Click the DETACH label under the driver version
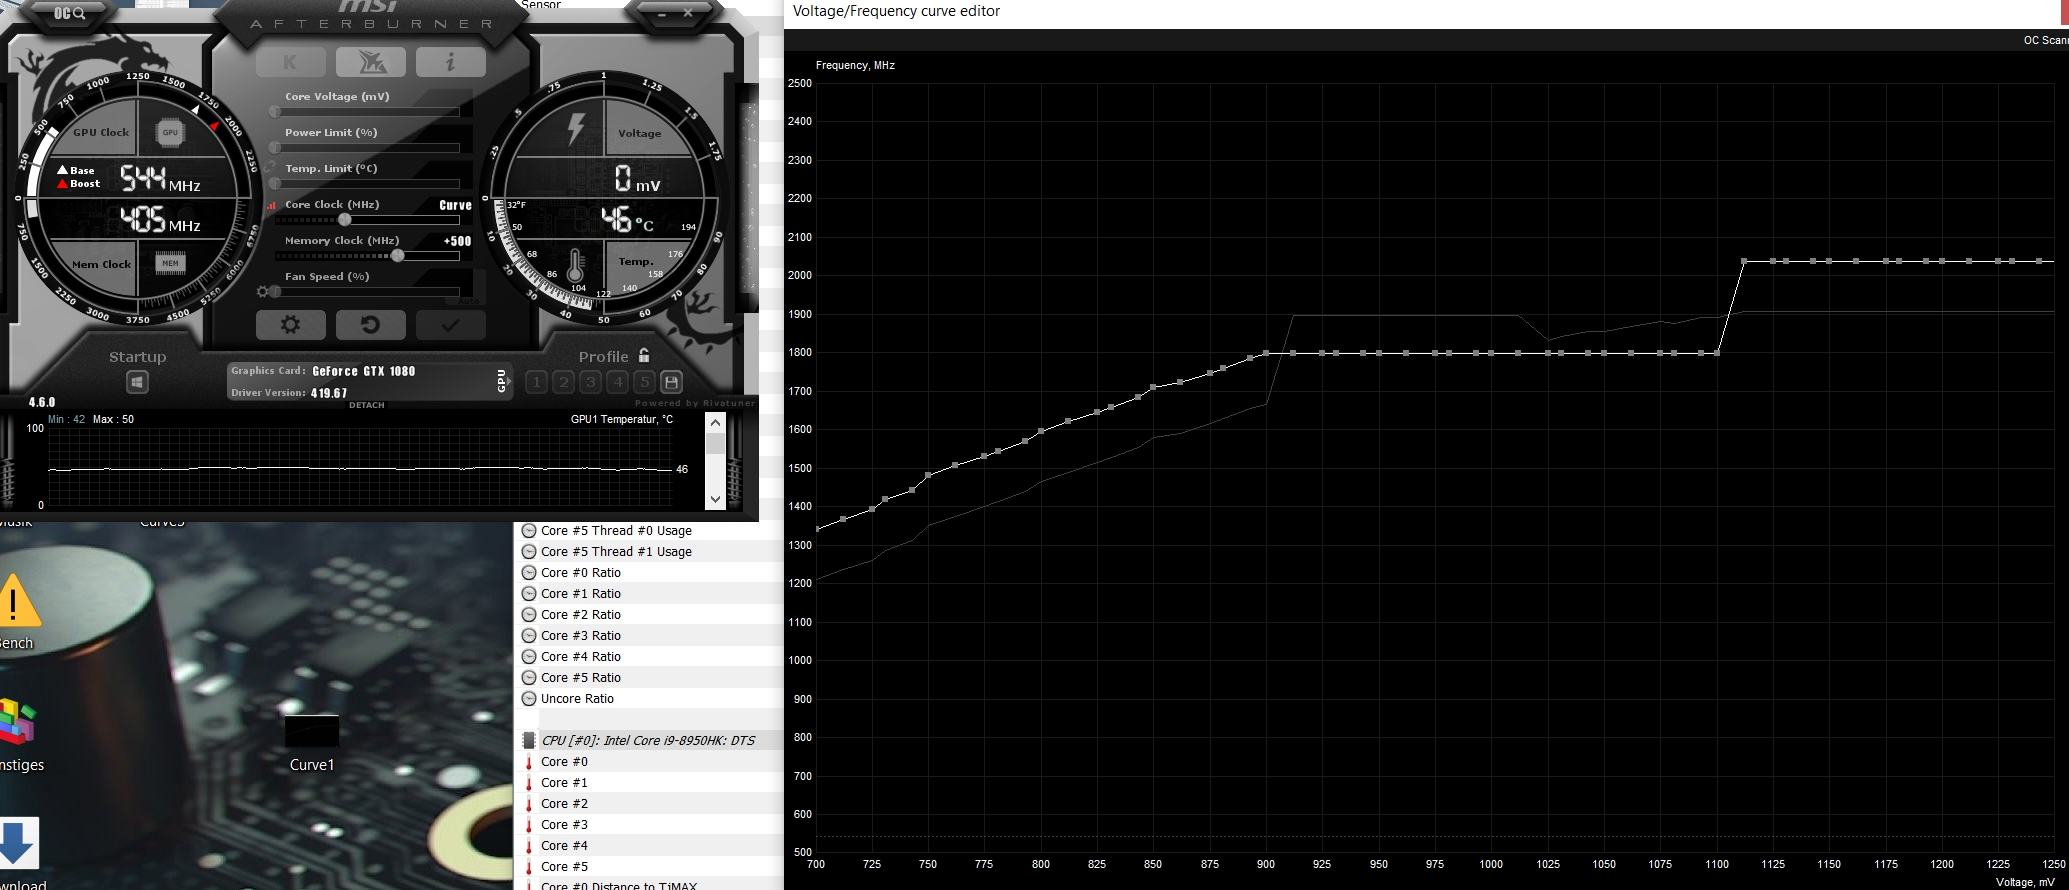The image size is (2069, 890). 367,405
